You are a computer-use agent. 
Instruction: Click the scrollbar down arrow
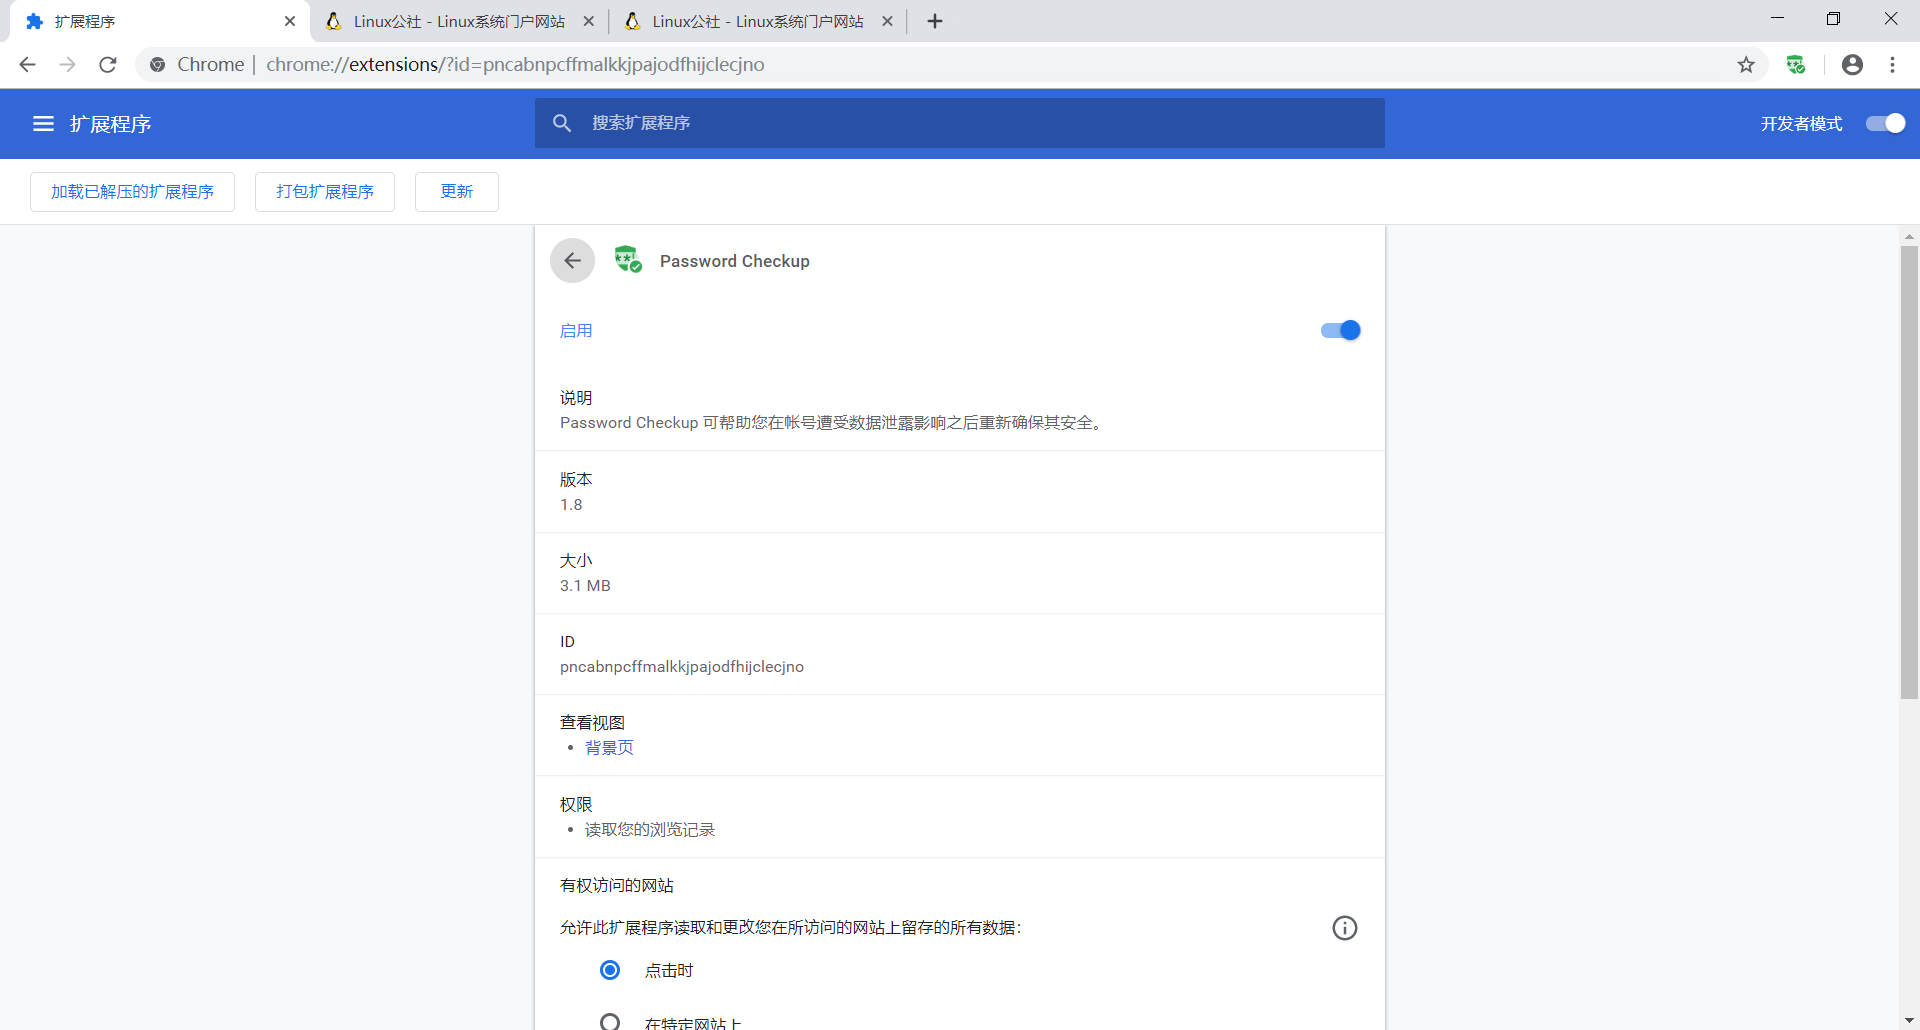(1909, 1020)
